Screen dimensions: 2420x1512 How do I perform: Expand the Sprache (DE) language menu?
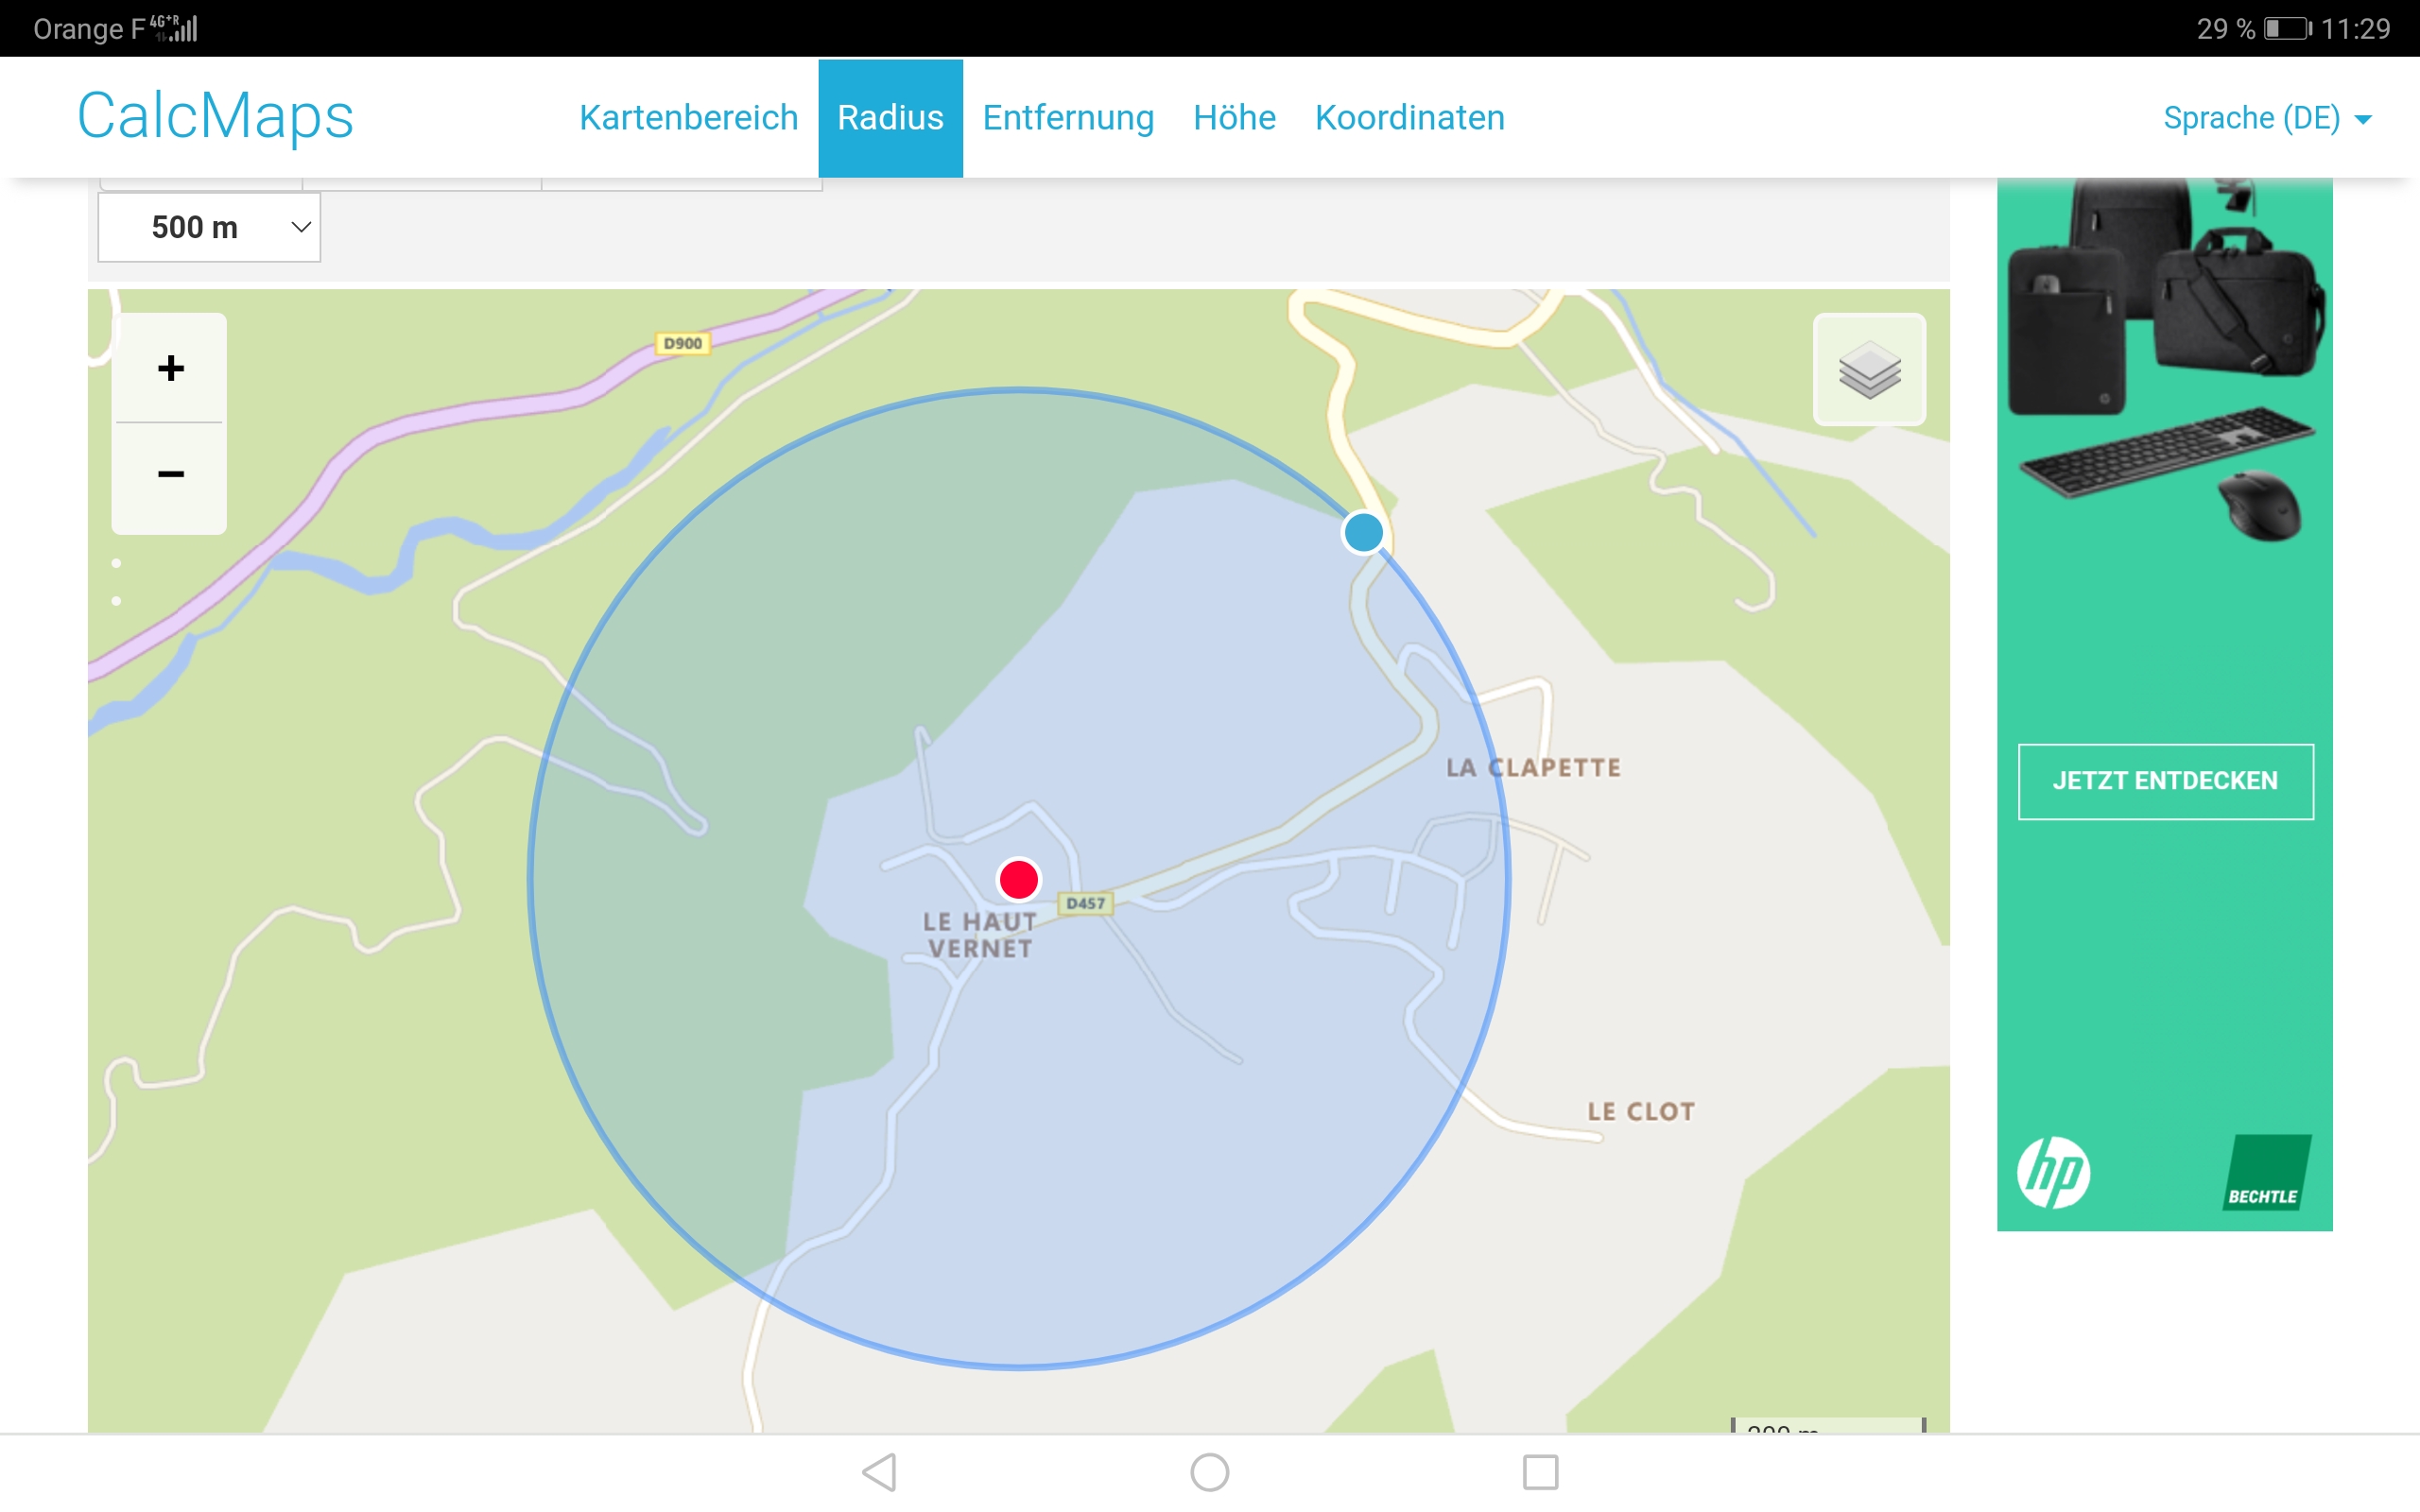(x=2266, y=118)
